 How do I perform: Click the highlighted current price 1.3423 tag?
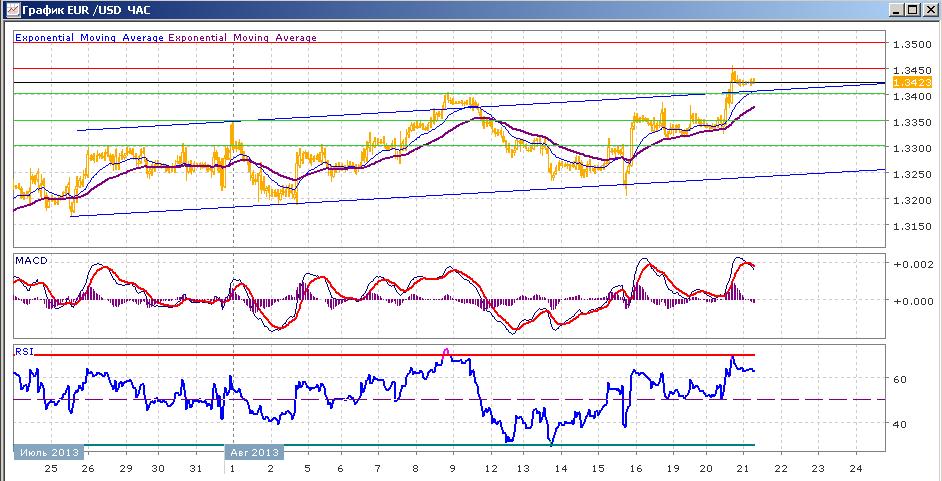tap(911, 83)
